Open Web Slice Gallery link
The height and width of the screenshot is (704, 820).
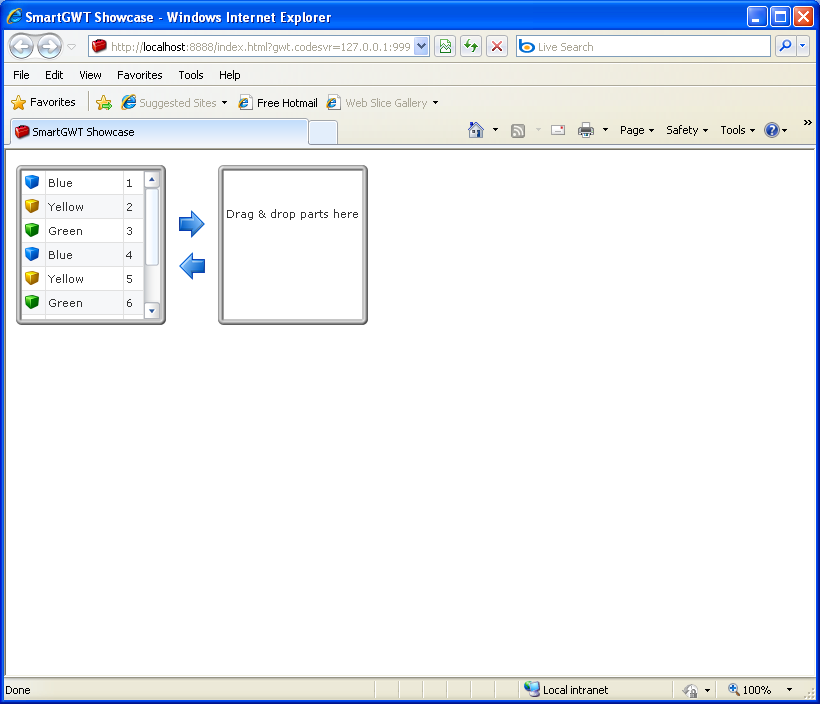(x=382, y=103)
